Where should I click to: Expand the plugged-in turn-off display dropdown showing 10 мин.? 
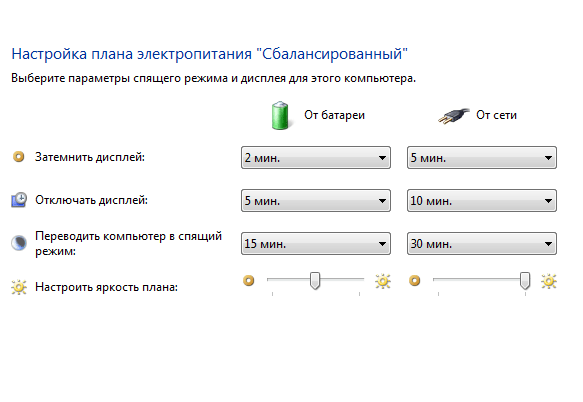pos(482,201)
